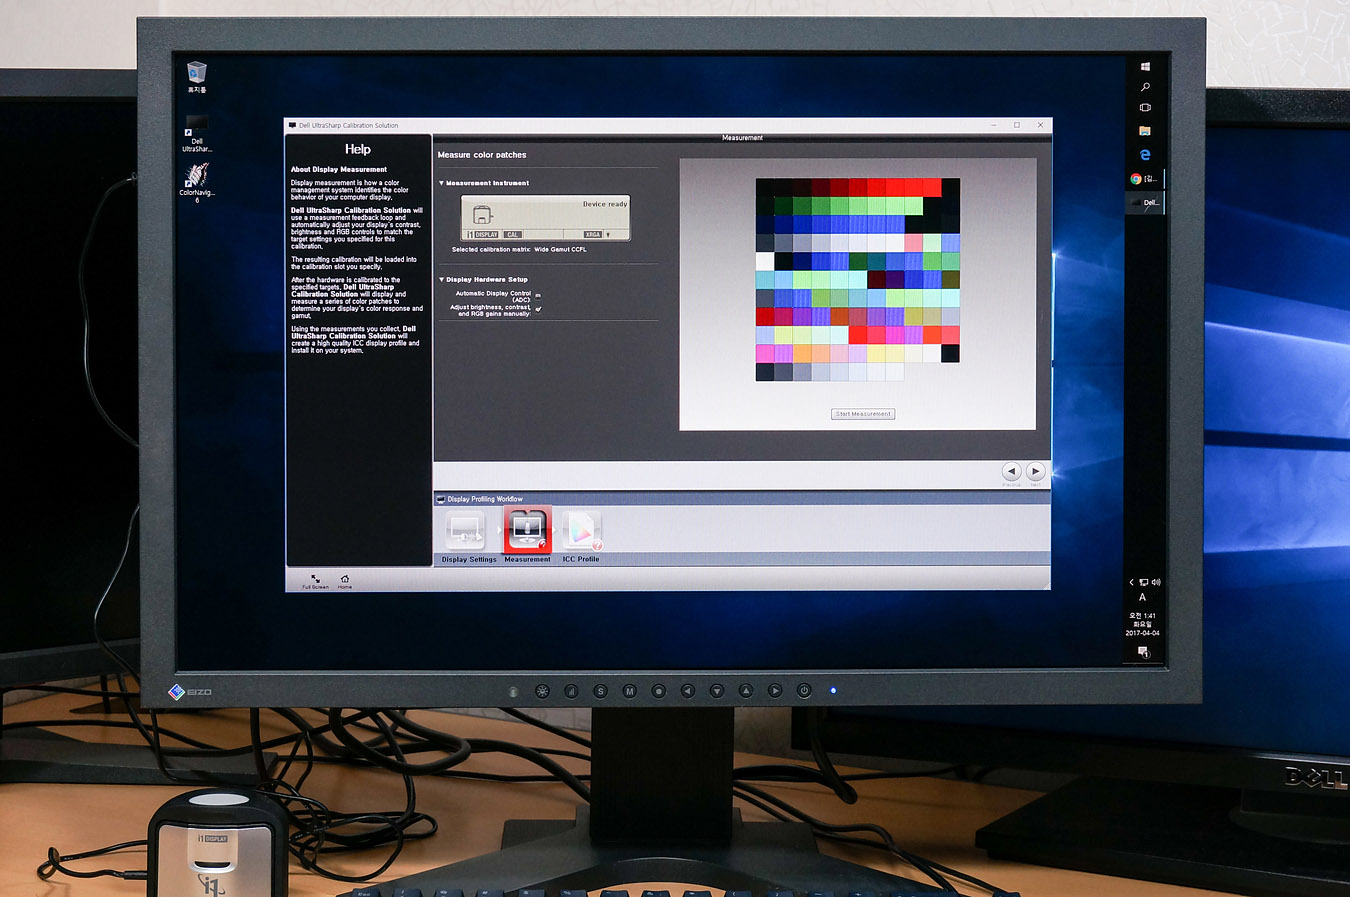This screenshot has width=1350, height=897.
Task: Open the volume control in the tray
Action: pyautogui.click(x=1156, y=582)
